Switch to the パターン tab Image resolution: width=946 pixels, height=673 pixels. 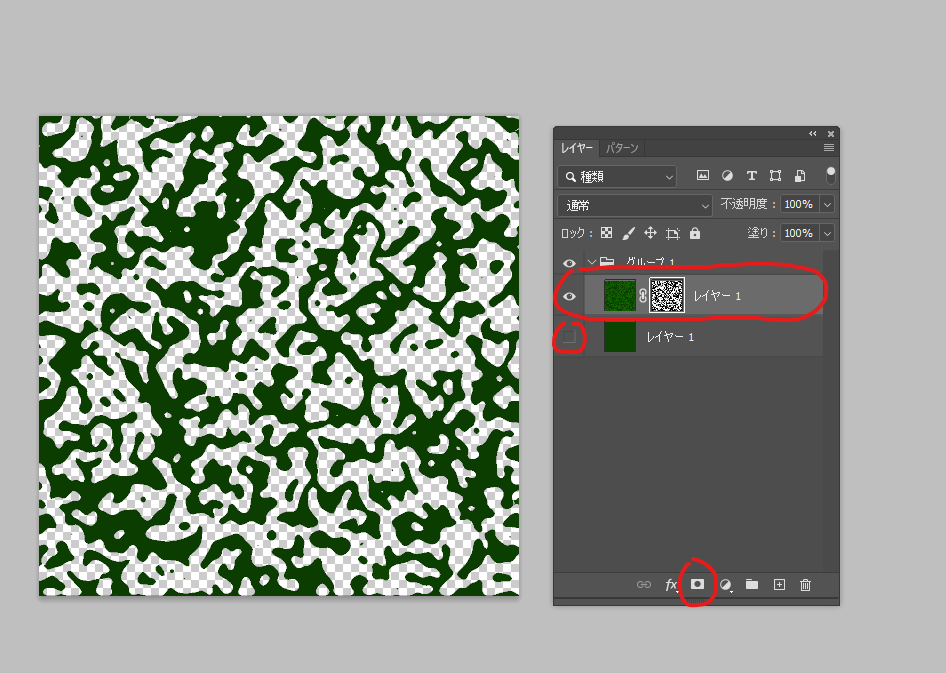622,149
